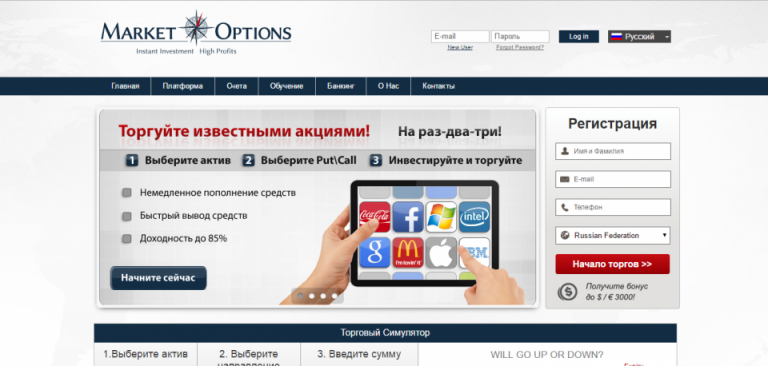Viewport: 768px width, 366px height.
Task: Open the Русский language dropdown
Action: [x=639, y=37]
